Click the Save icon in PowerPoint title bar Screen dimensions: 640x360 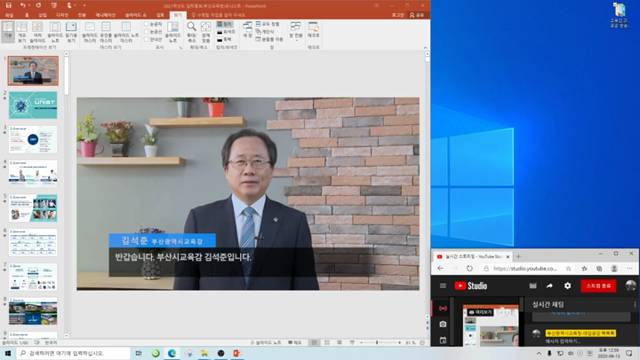tap(8, 5)
